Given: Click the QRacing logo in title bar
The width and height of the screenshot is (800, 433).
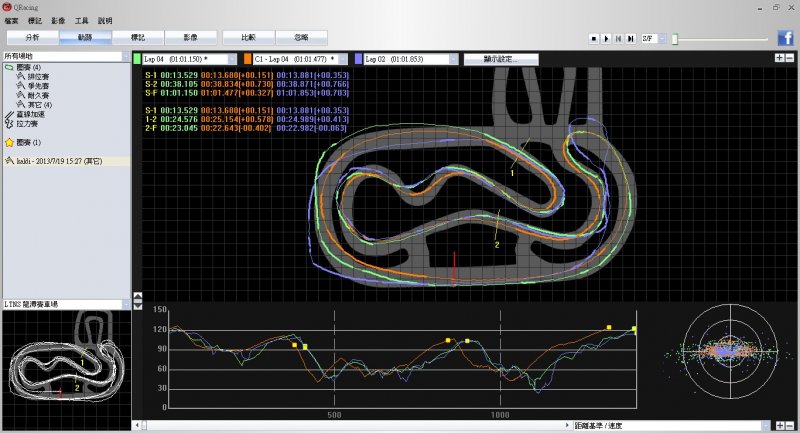Looking at the screenshot, I should tap(7, 7).
